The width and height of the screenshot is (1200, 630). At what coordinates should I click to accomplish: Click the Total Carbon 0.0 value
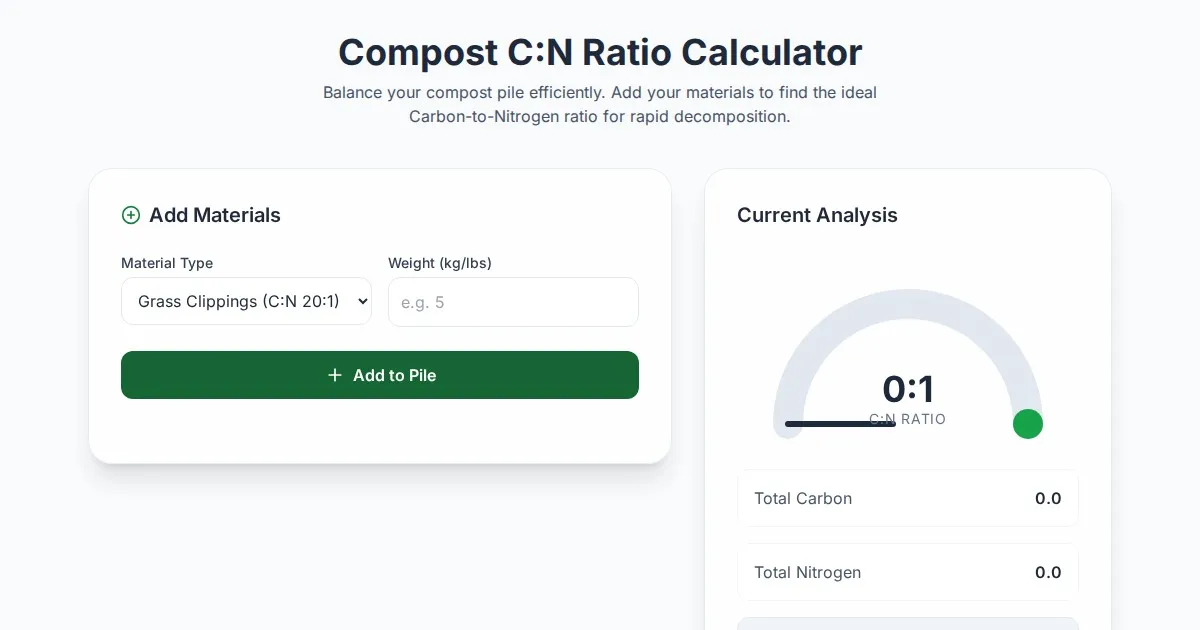[x=1048, y=498]
